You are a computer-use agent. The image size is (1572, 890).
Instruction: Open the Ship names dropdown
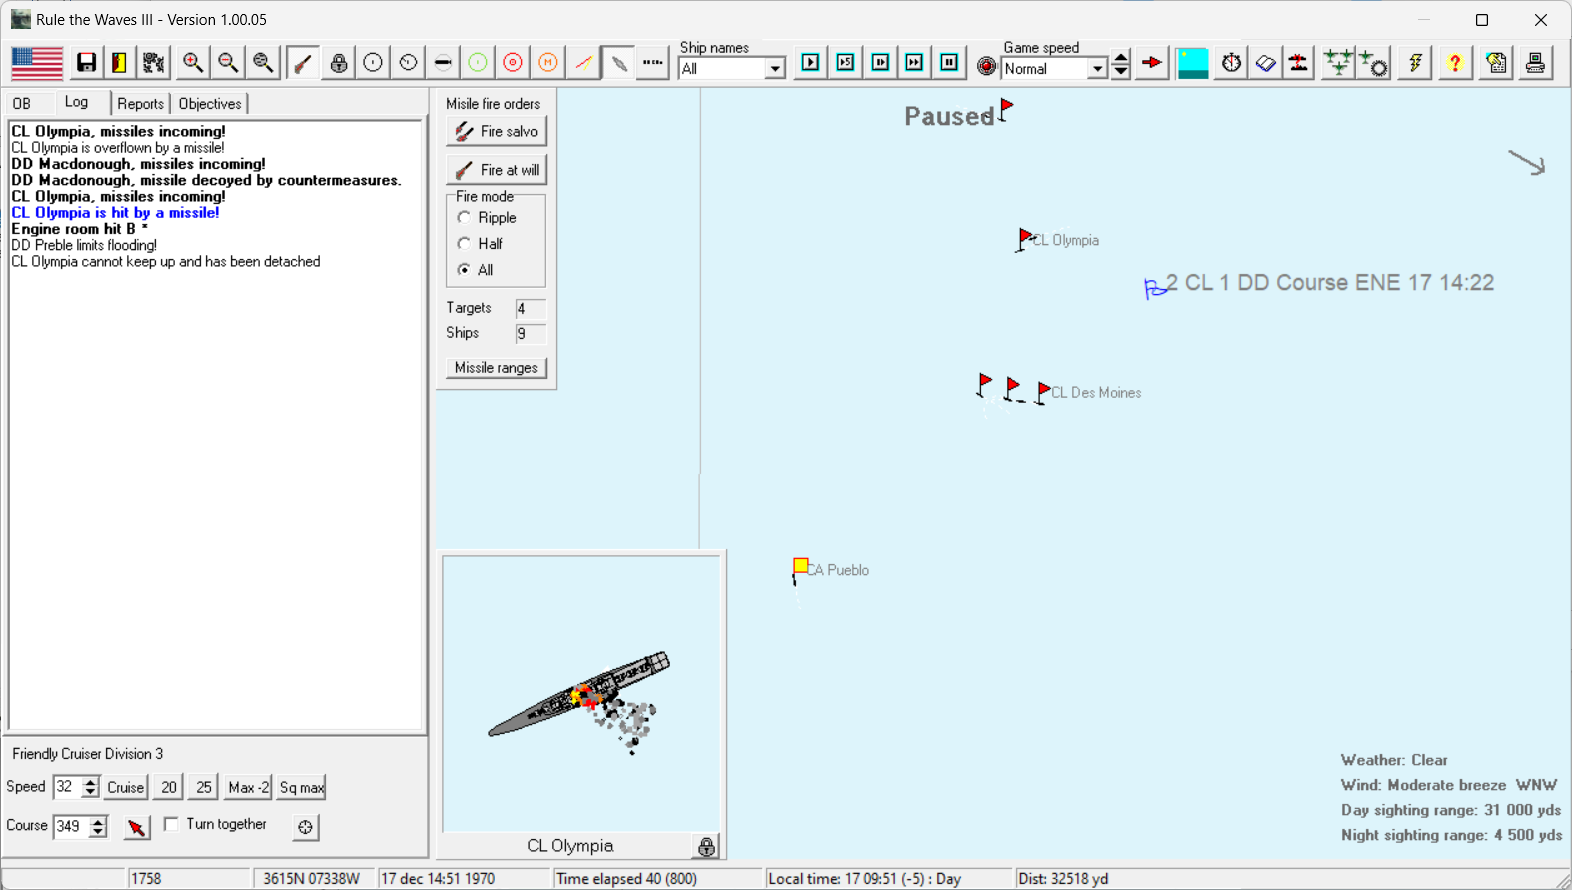coord(774,69)
